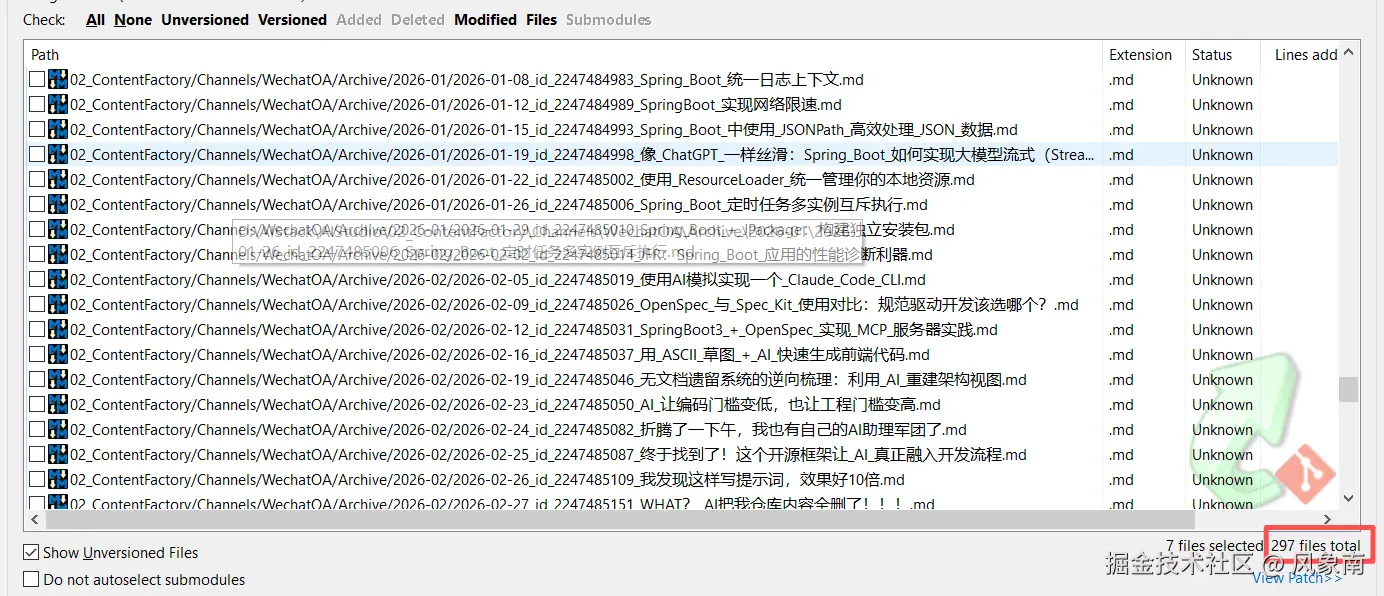This screenshot has height=596, width=1384.
Task: Click the file icon on the 折腾了一下午 row
Action: pyautogui.click(x=58, y=430)
